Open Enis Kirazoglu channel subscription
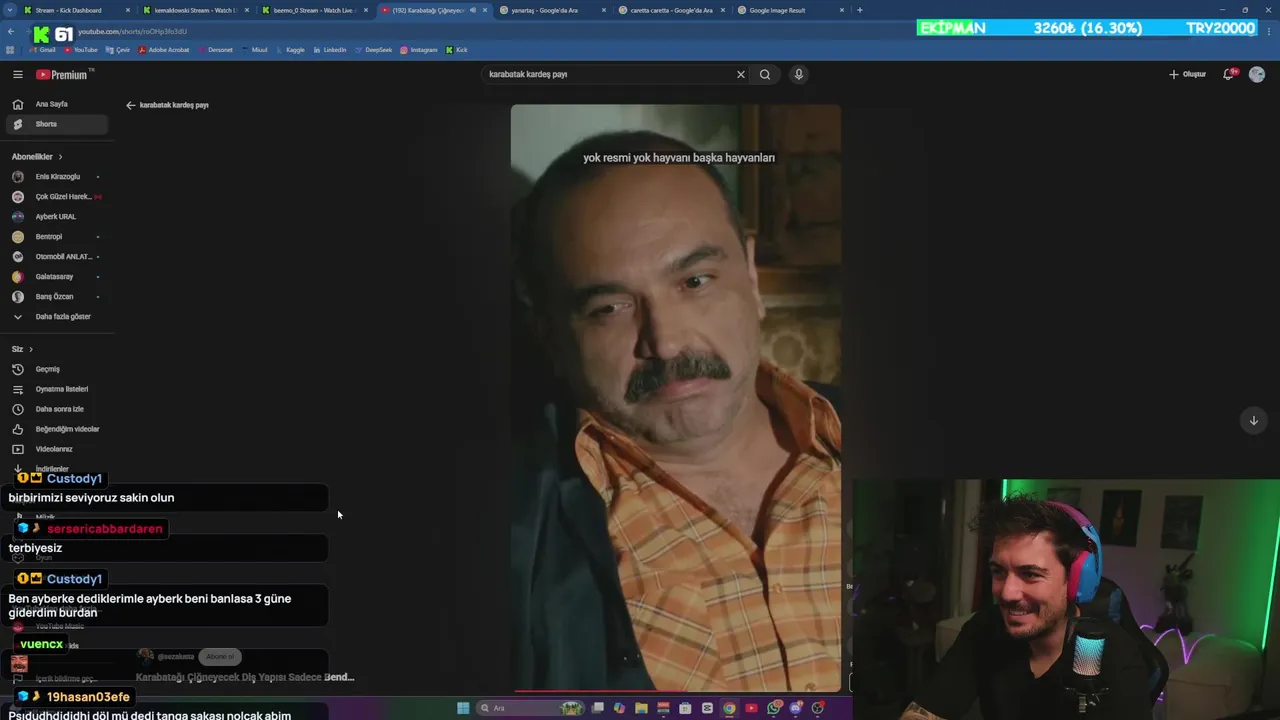 point(56,177)
